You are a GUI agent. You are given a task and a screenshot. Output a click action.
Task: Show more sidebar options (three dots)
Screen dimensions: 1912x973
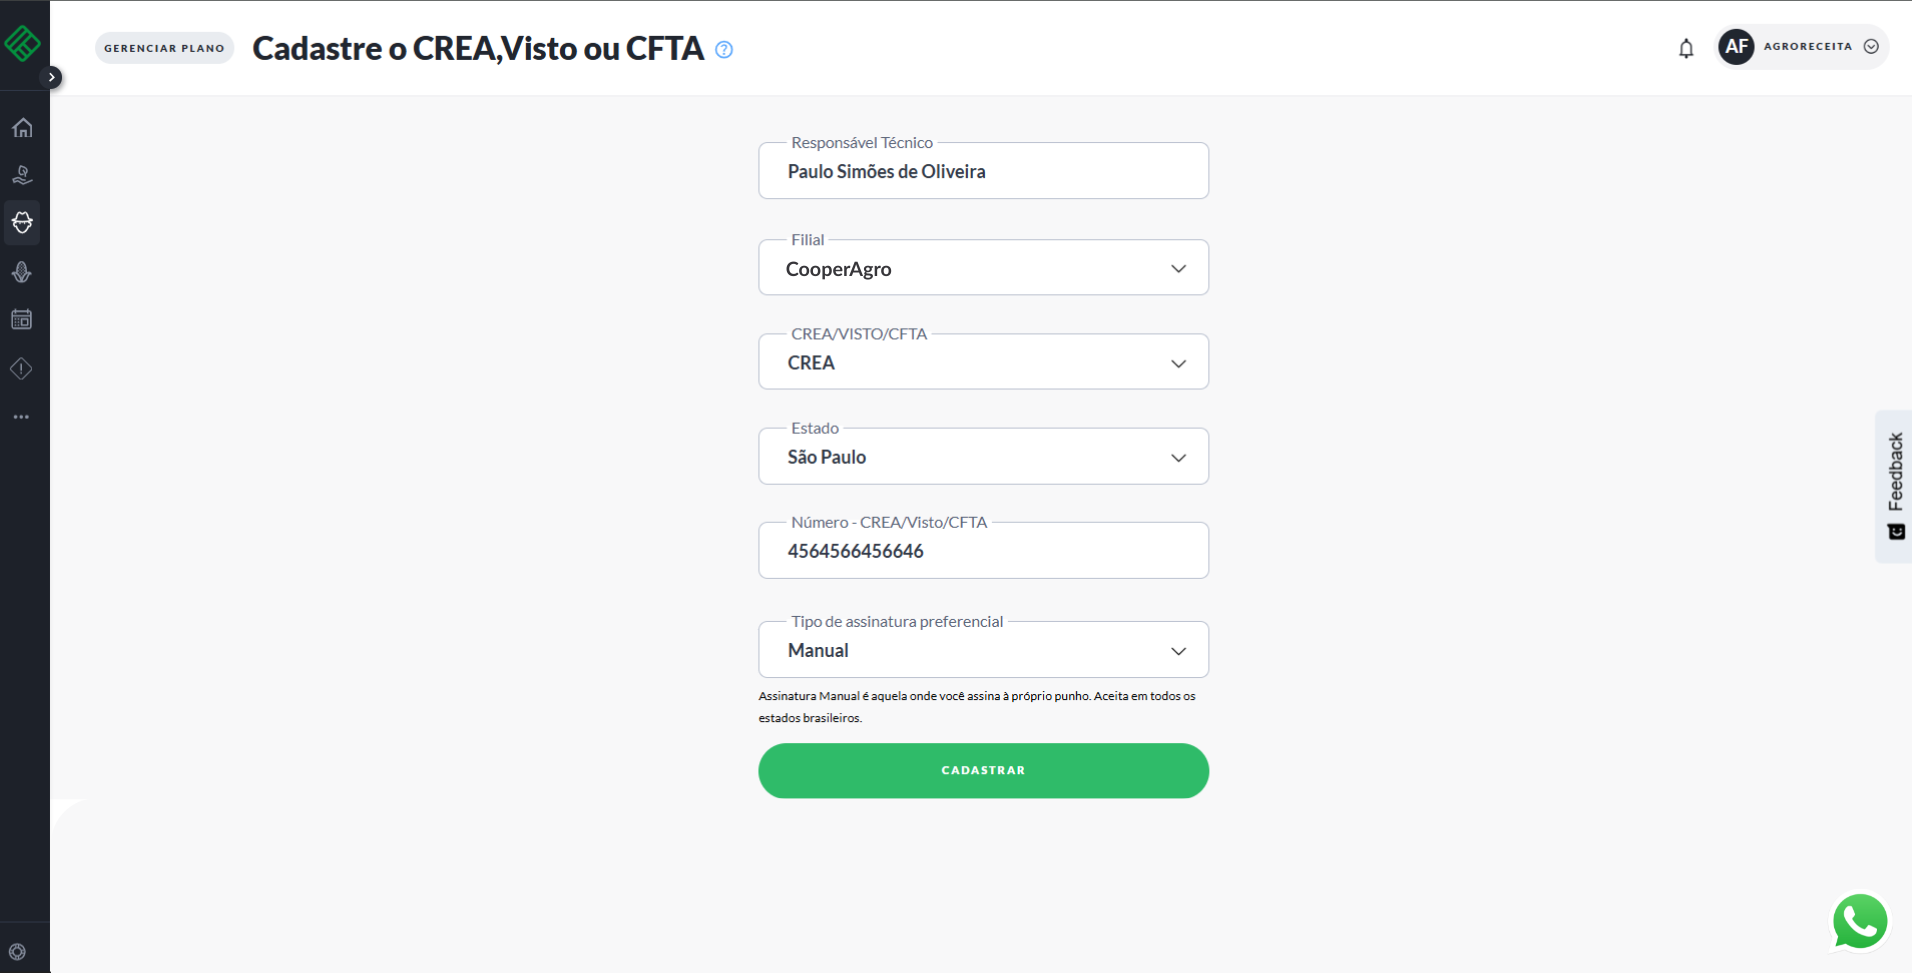tap(22, 417)
